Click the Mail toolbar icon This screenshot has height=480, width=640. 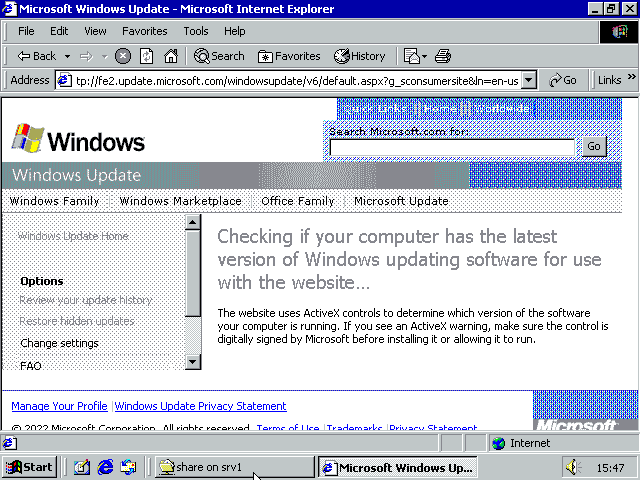pos(412,56)
